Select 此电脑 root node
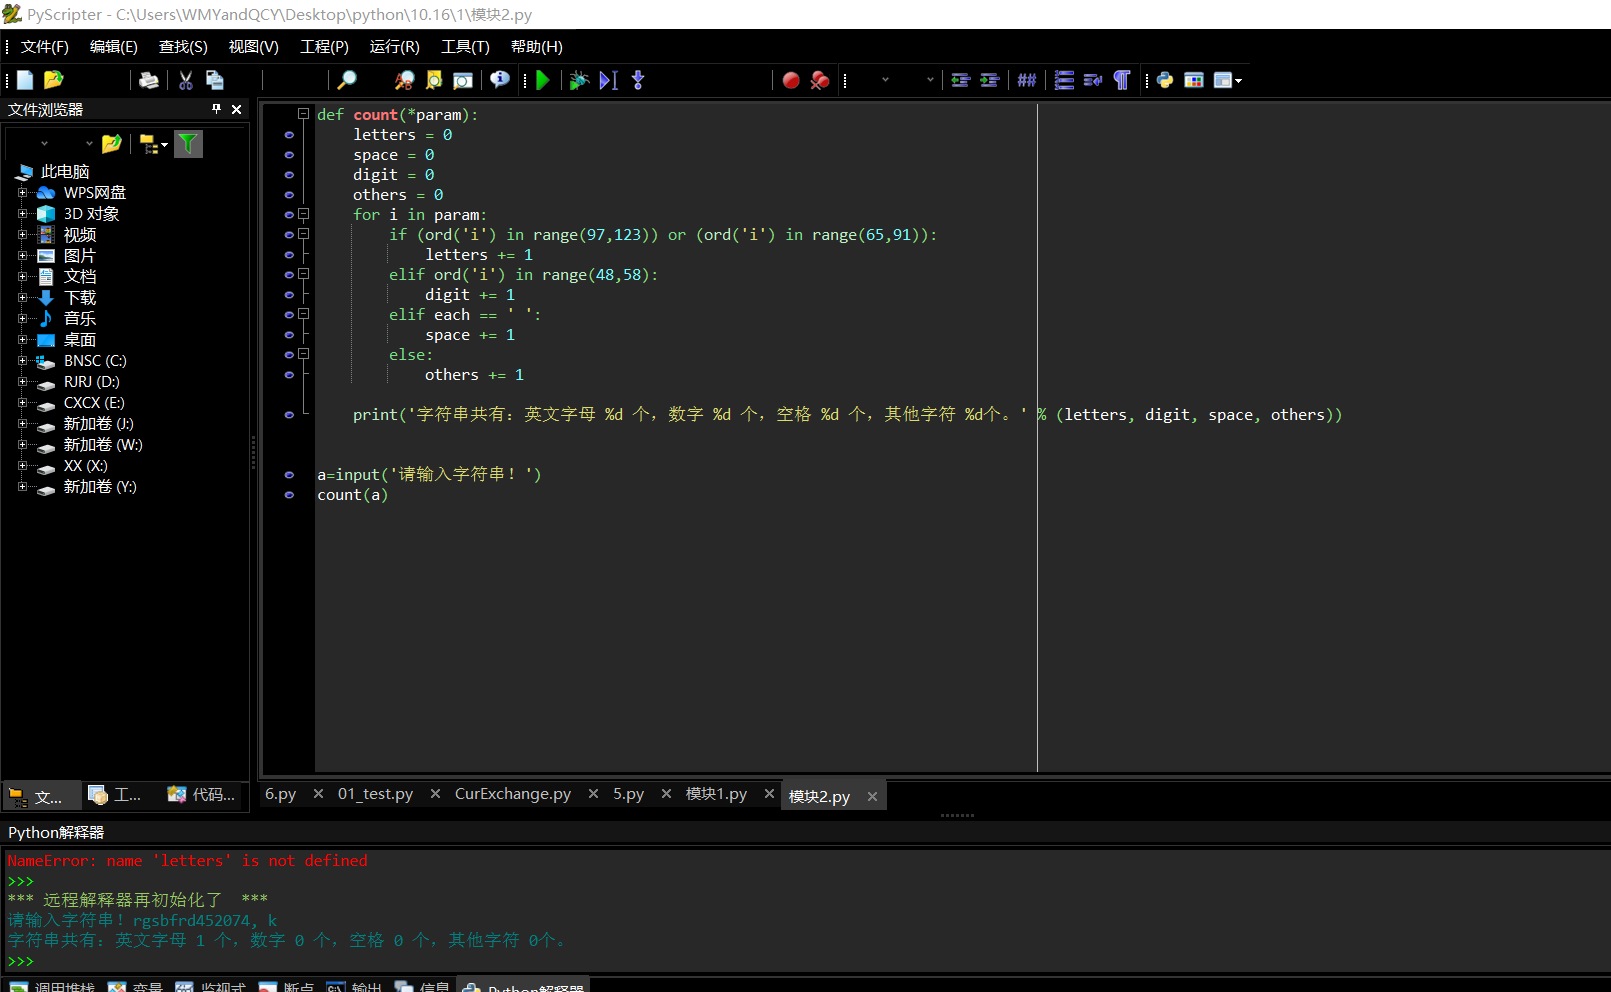This screenshot has width=1611, height=992. 65,172
